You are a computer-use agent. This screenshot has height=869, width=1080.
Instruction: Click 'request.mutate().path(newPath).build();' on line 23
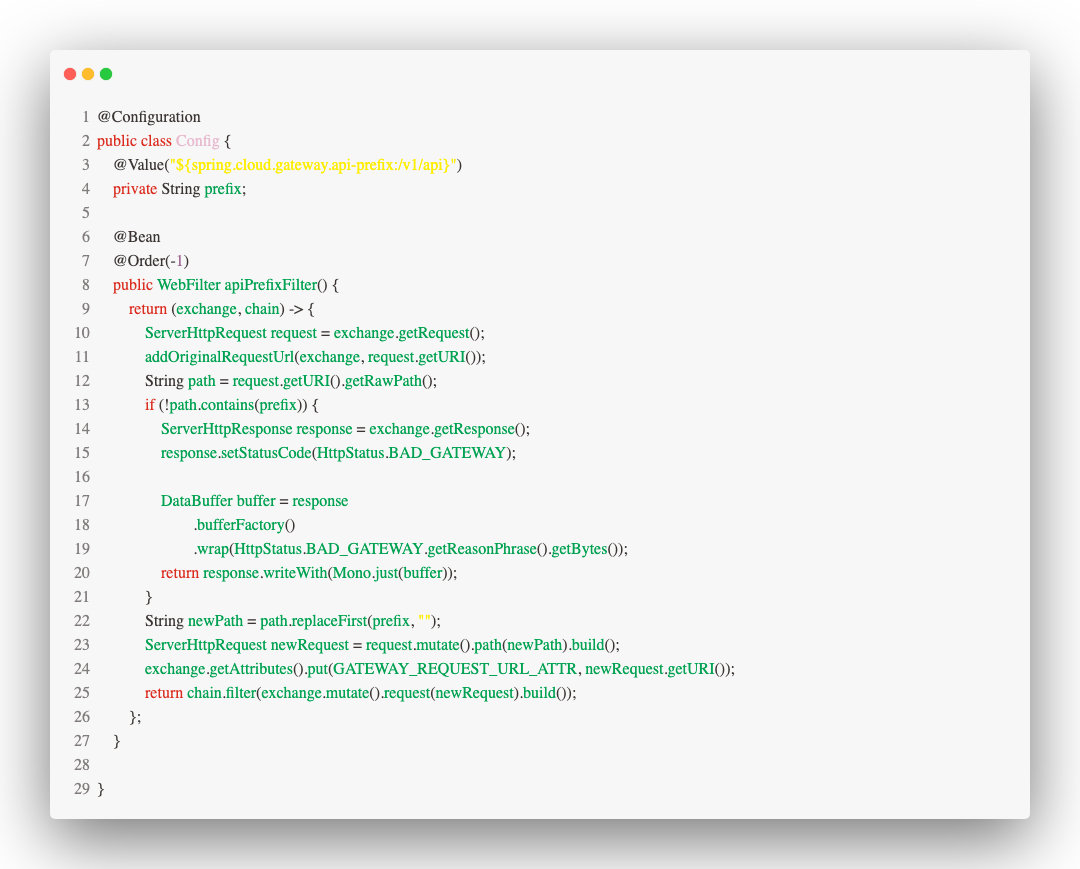point(492,645)
